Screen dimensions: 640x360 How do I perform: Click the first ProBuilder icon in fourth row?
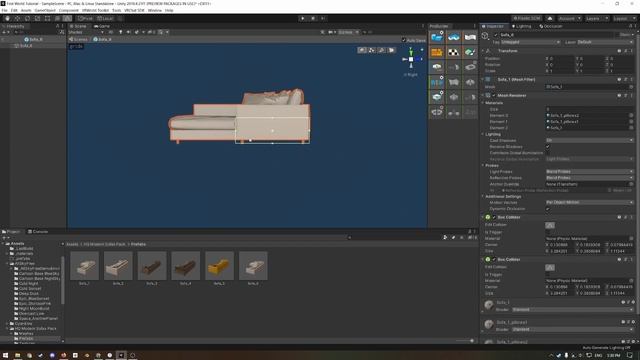(x=437, y=82)
